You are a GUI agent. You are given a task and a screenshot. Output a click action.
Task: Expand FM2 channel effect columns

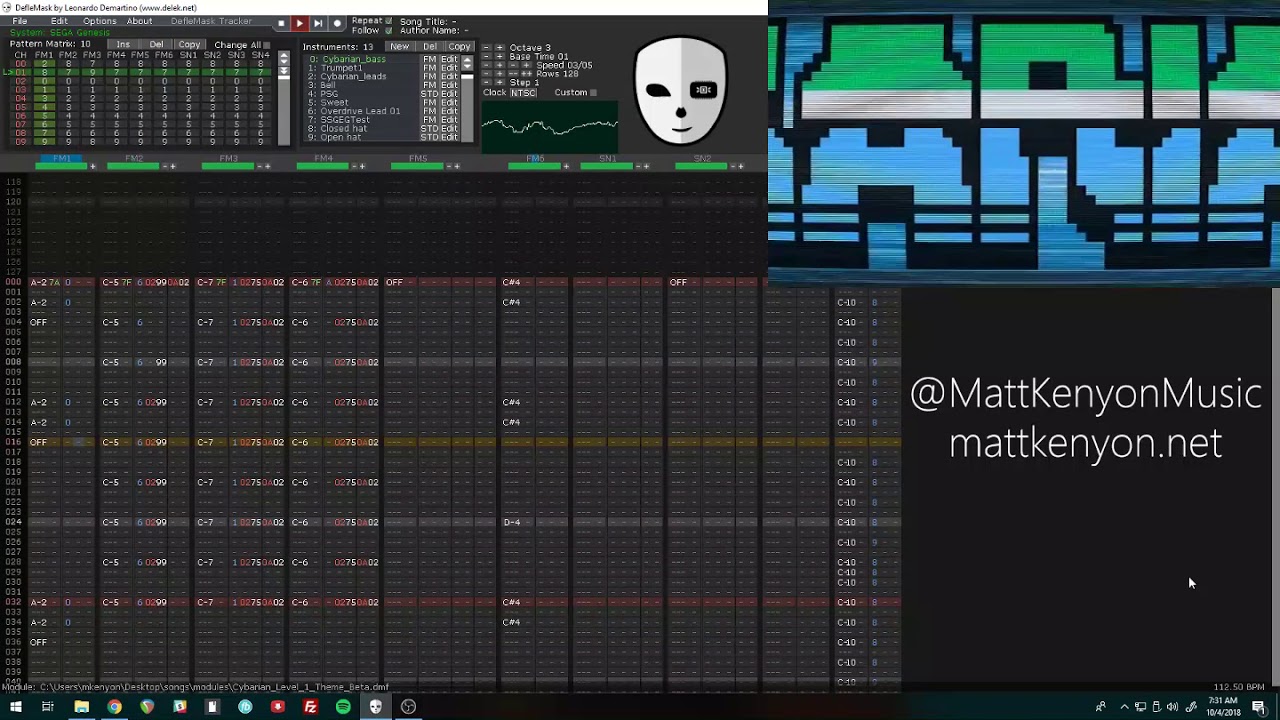[x=173, y=166]
